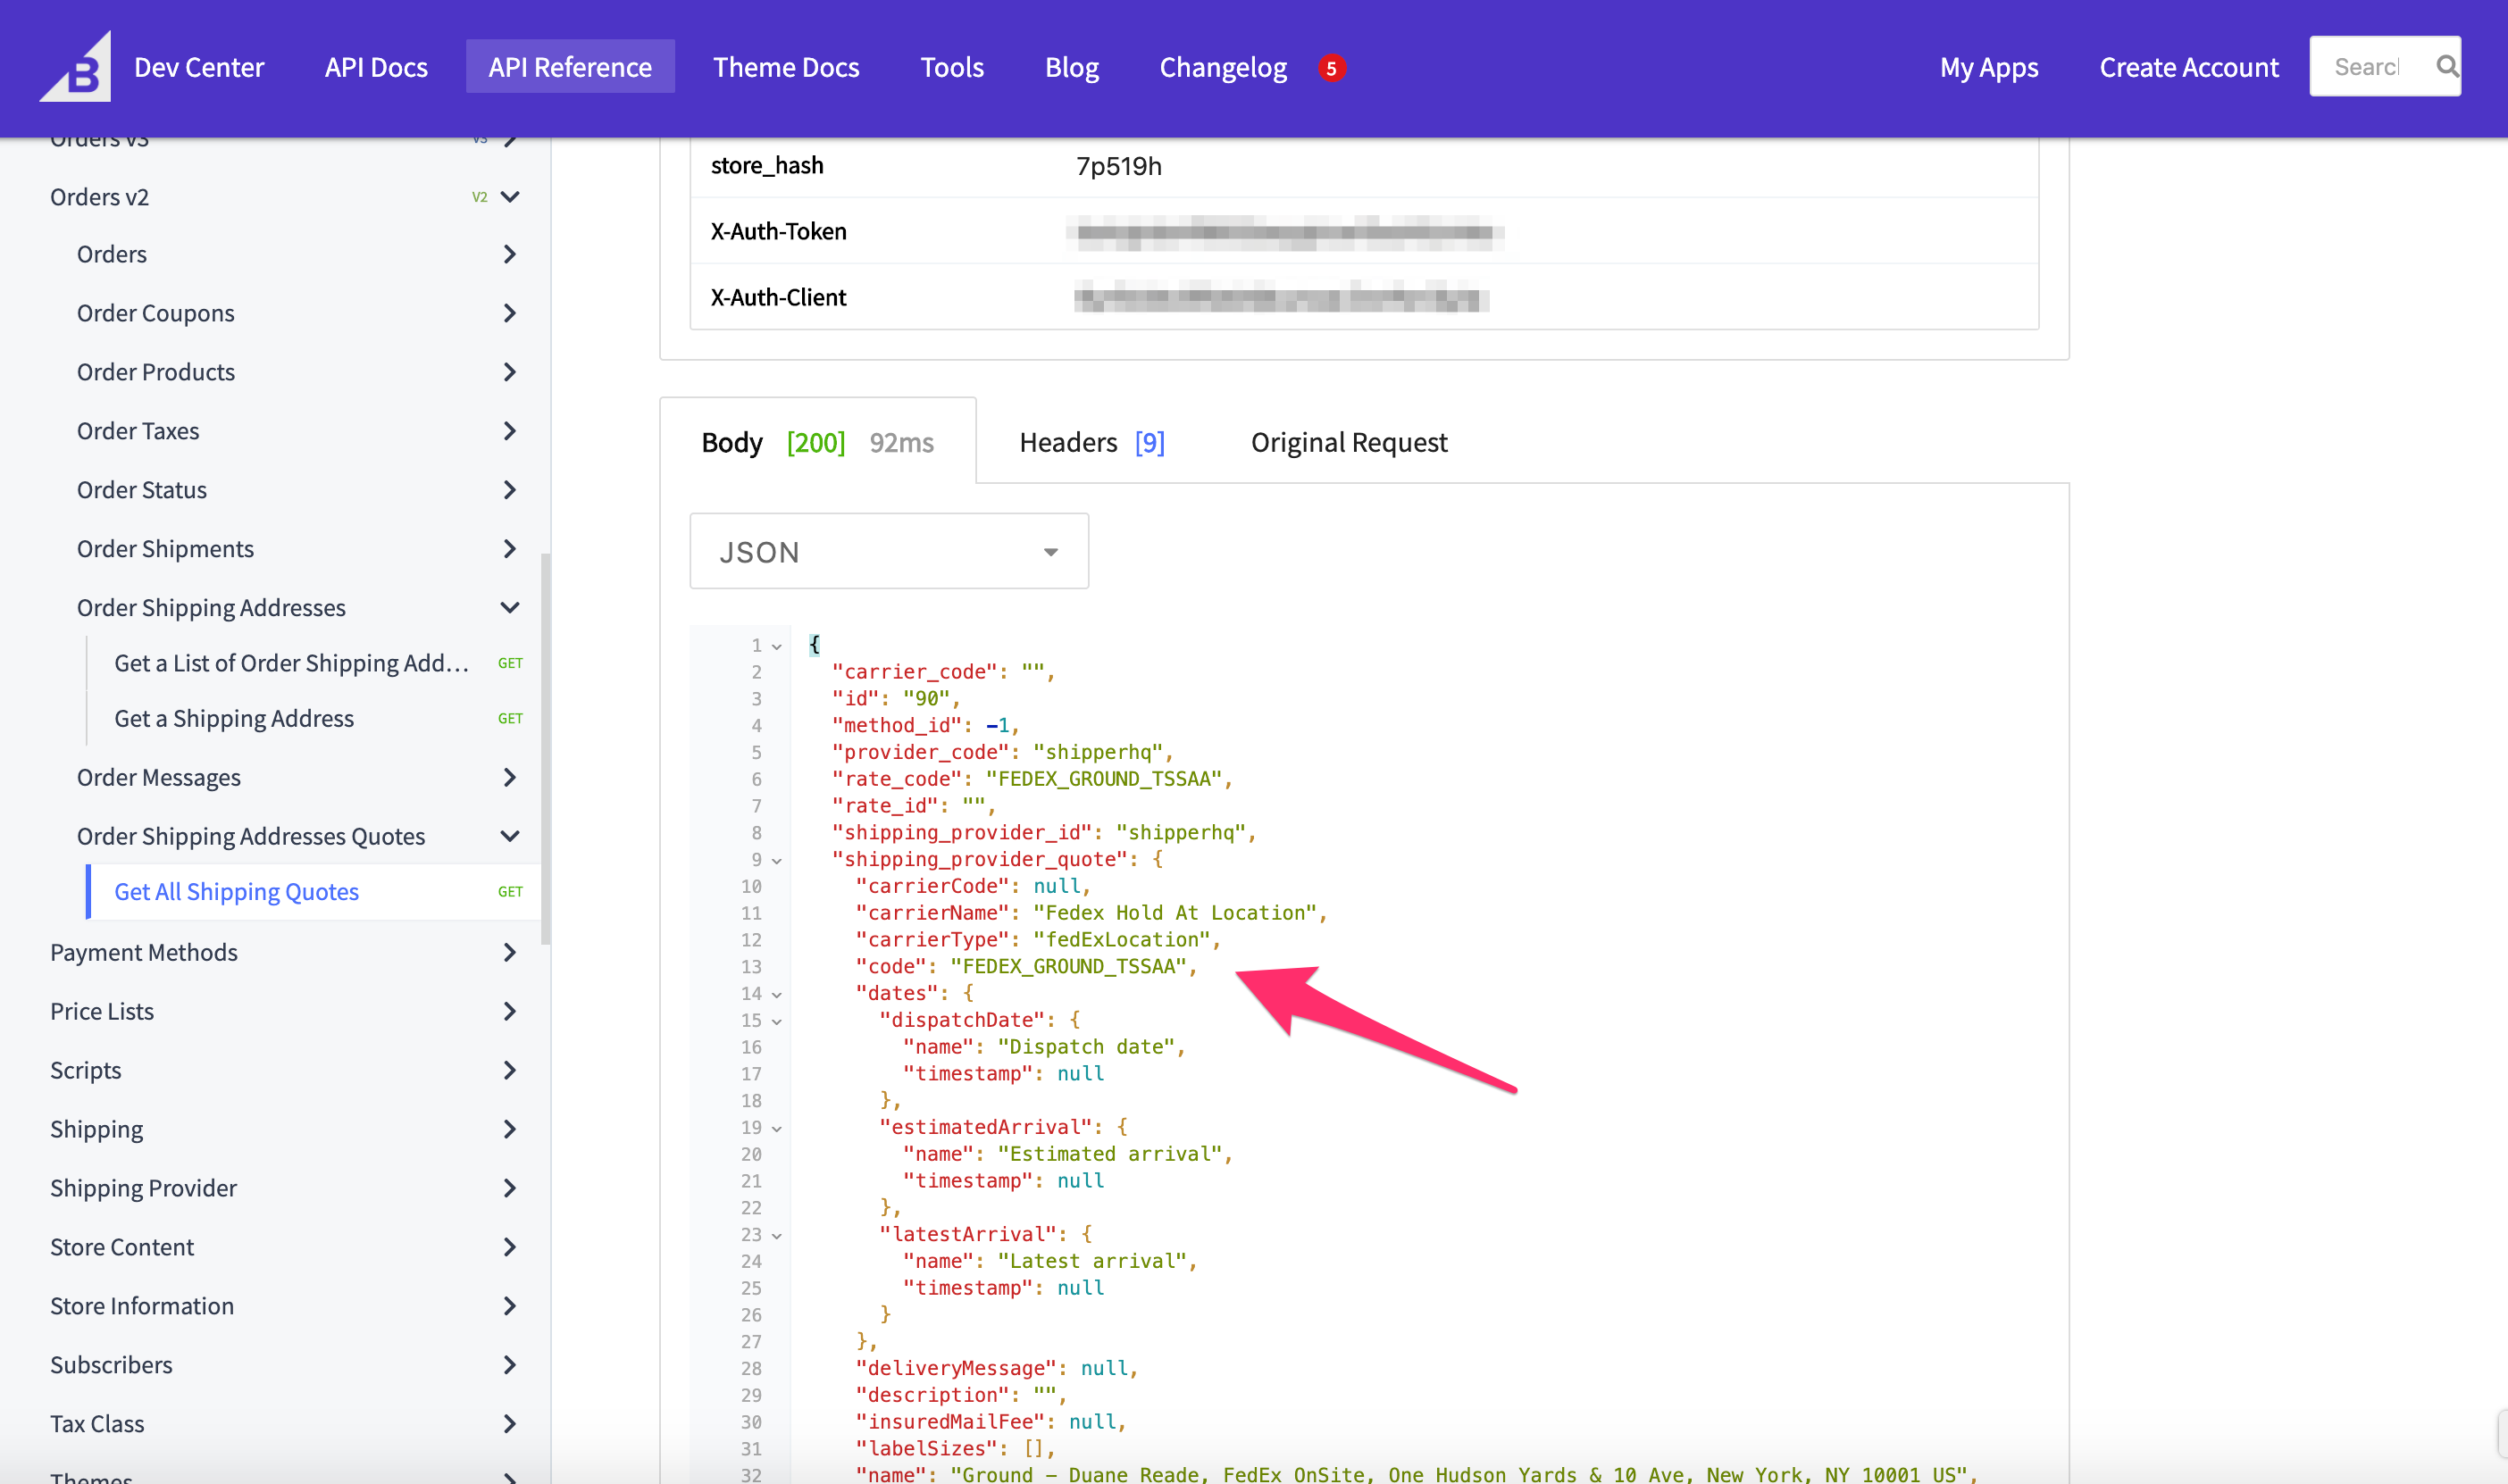
Task: Open Get a Shipping Address endpoint
Action: click(x=234, y=718)
